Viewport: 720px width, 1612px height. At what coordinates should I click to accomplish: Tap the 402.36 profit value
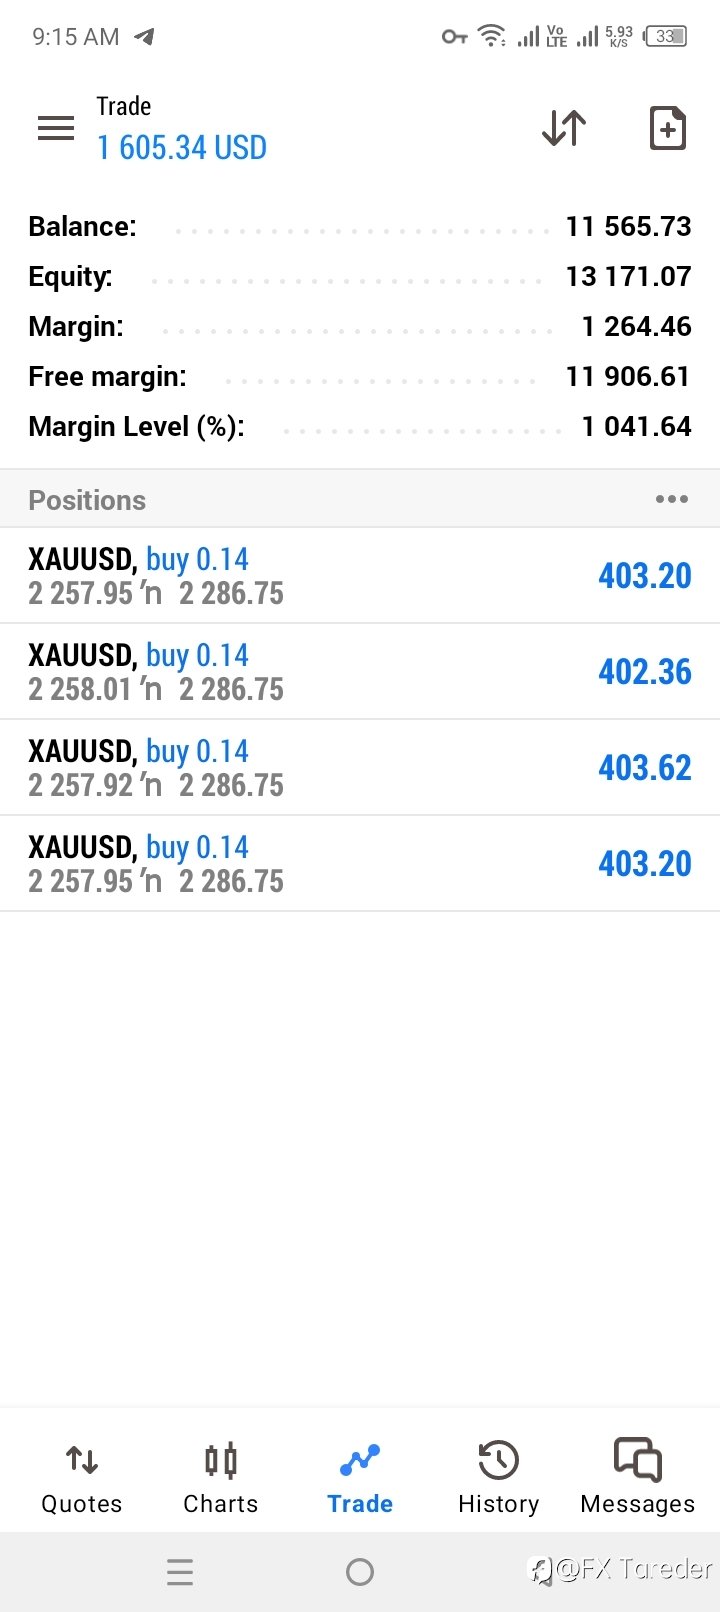tap(645, 672)
